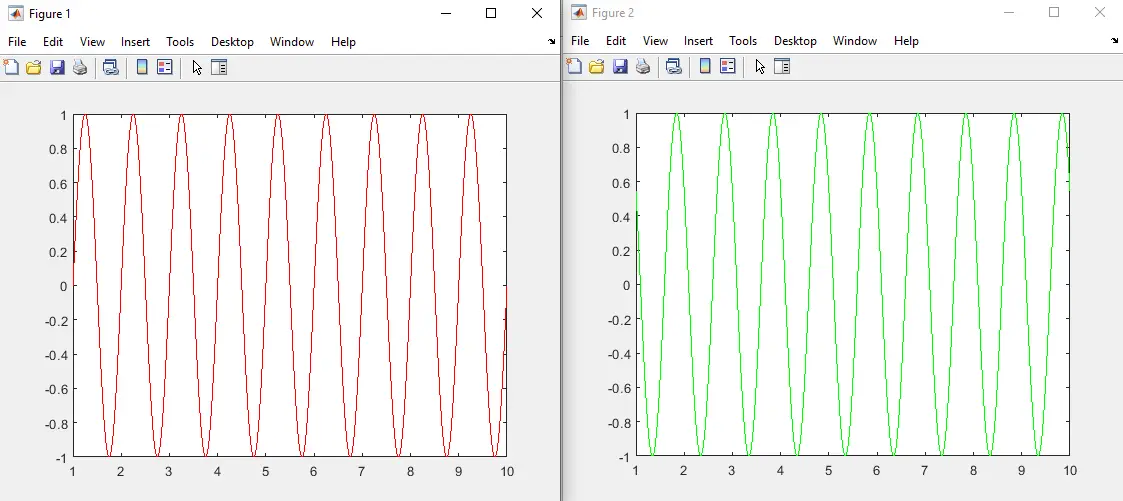Click Print Figure icon in Figure 2
This screenshot has width=1123, height=501.
pos(642,67)
